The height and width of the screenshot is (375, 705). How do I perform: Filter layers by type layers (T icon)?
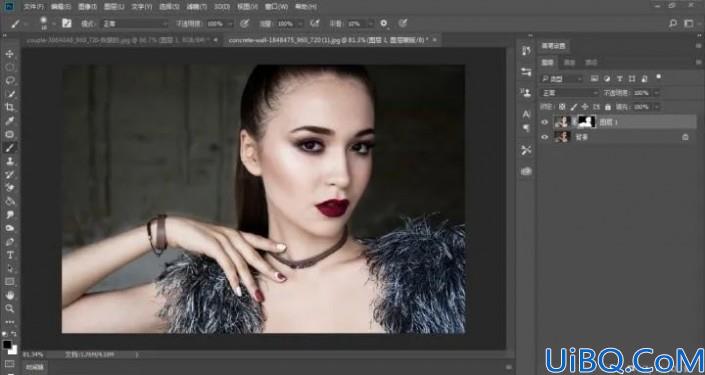point(619,79)
